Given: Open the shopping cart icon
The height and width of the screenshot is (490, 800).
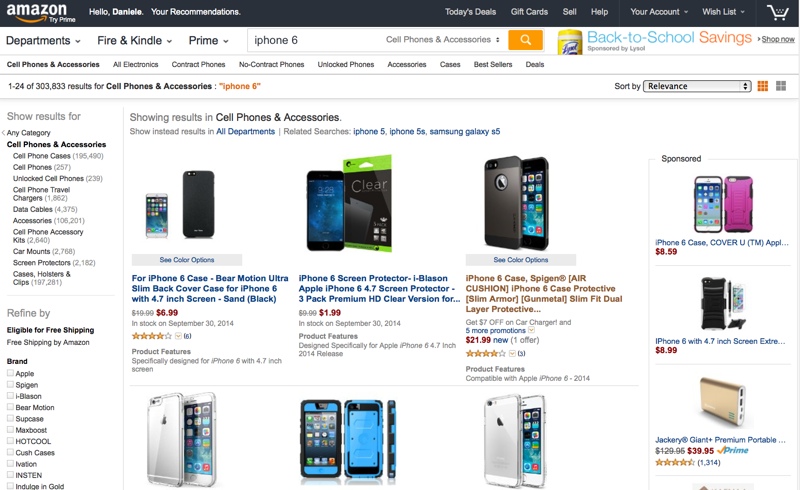Looking at the screenshot, I should click(x=777, y=12).
